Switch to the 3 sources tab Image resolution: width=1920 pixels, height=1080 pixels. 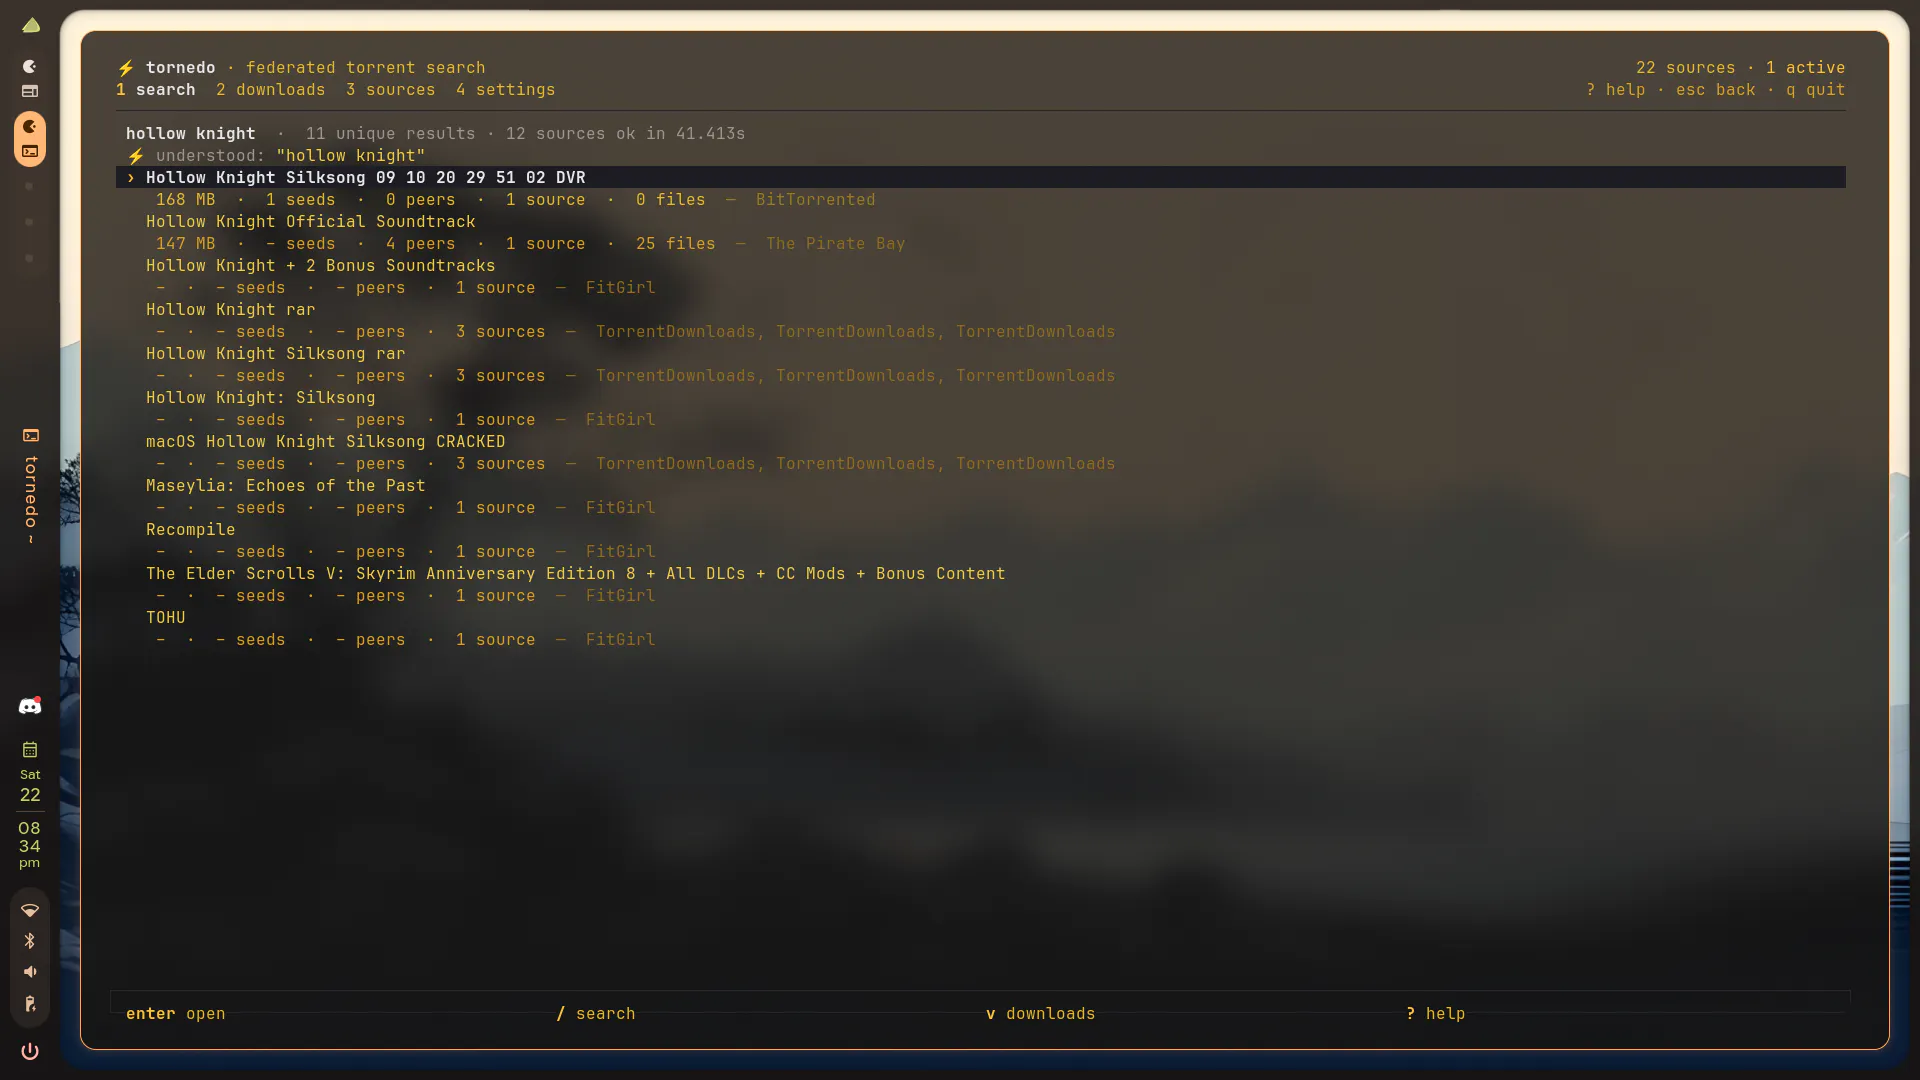pyautogui.click(x=391, y=90)
